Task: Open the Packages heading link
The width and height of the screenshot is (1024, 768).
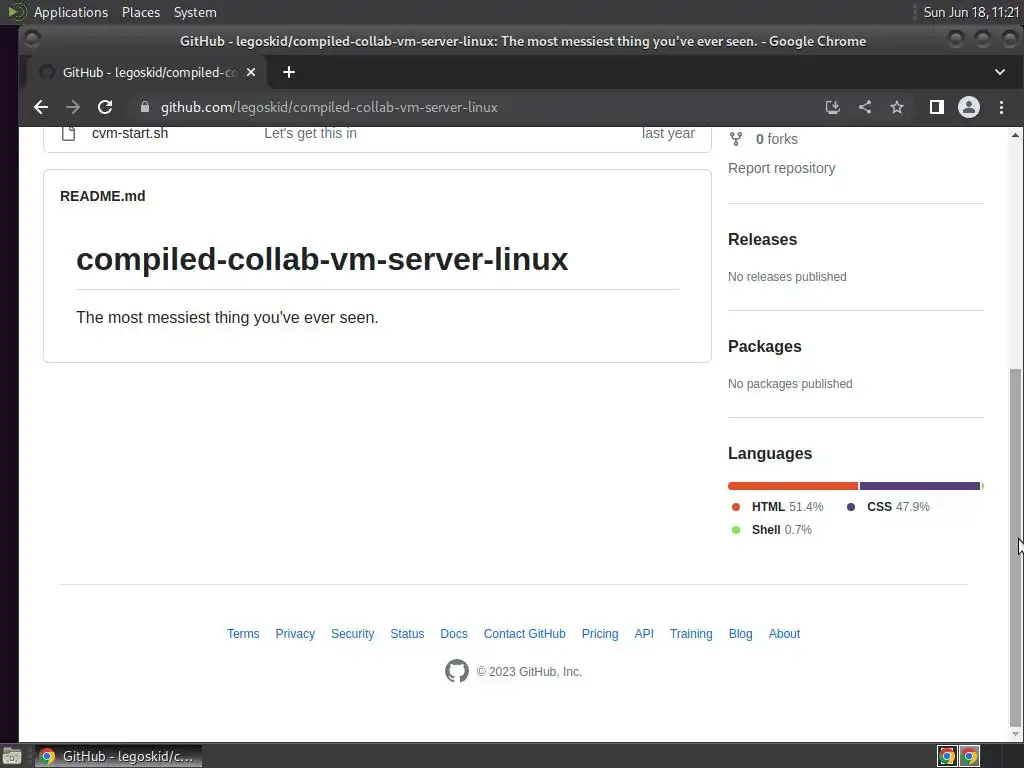Action: point(764,347)
